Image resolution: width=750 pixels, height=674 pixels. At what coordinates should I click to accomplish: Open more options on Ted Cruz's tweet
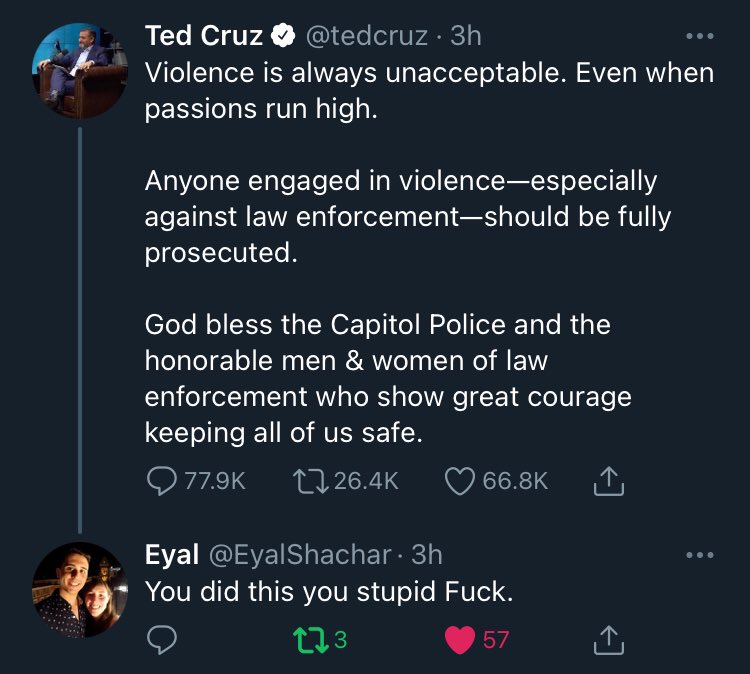(x=700, y=36)
